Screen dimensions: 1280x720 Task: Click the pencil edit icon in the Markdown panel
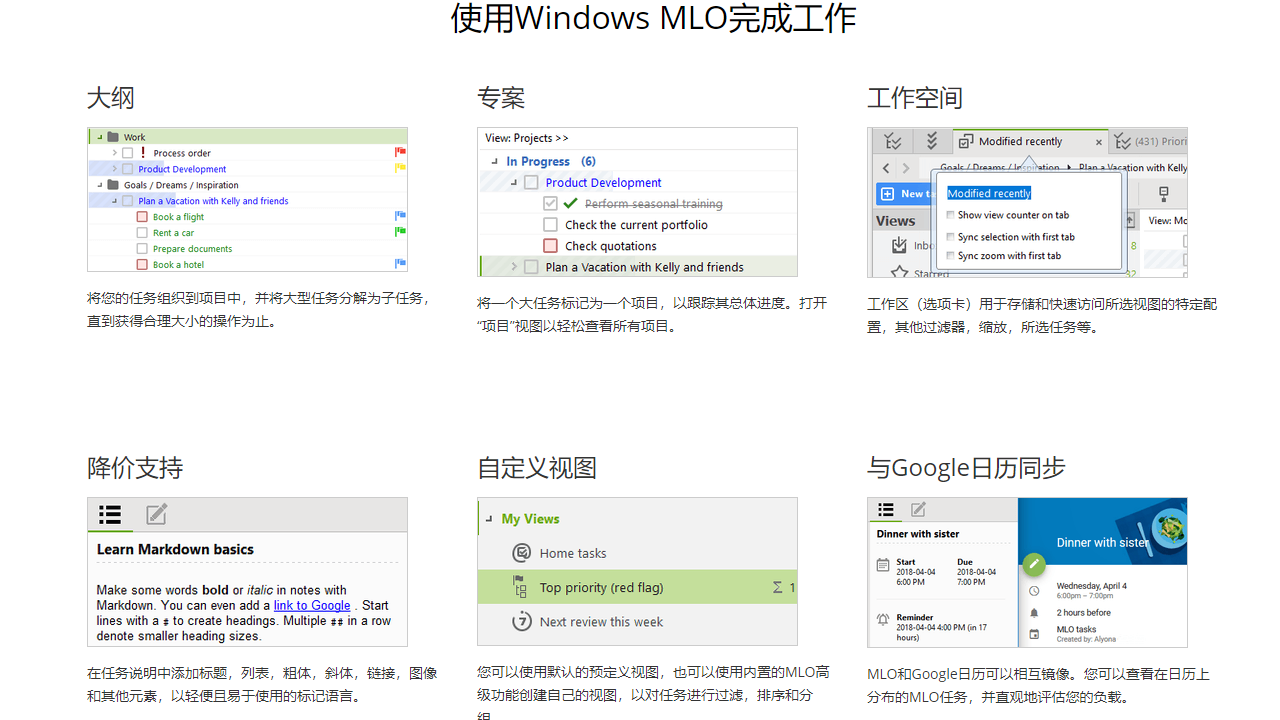[x=156, y=514]
